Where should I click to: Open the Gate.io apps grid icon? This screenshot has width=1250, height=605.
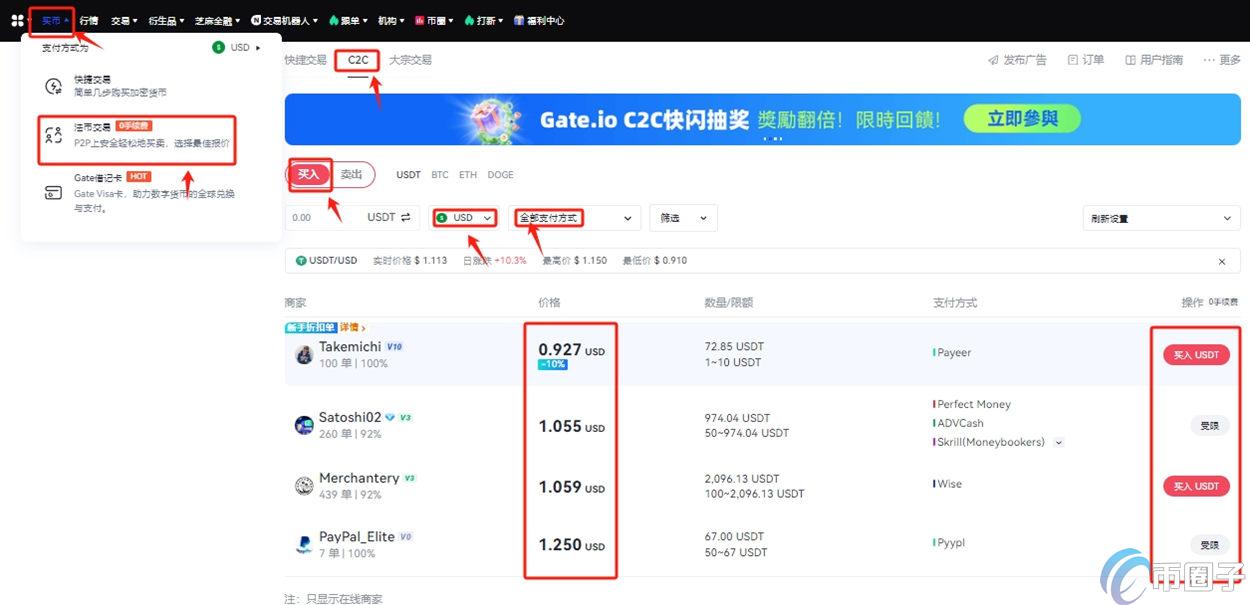click(15, 20)
